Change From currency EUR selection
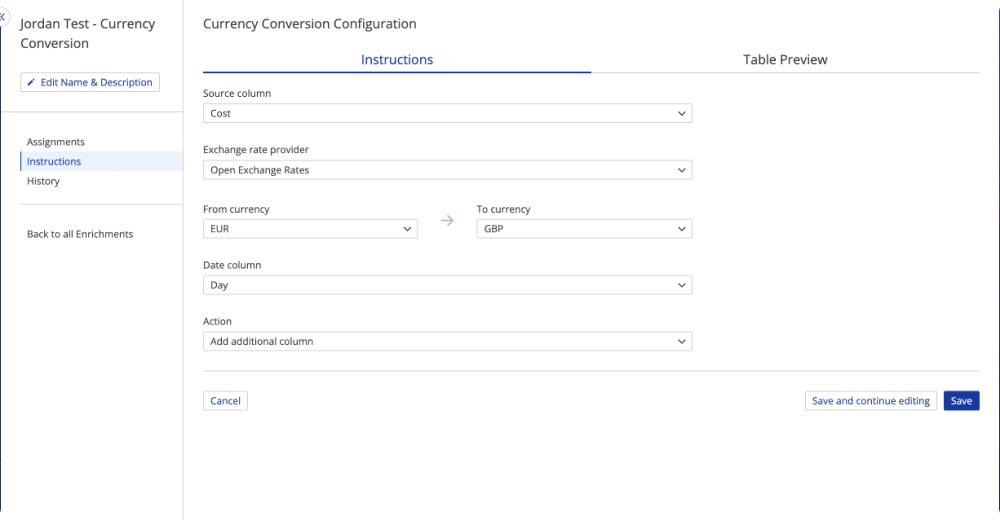This screenshot has height=520, width=1000. click(x=310, y=228)
